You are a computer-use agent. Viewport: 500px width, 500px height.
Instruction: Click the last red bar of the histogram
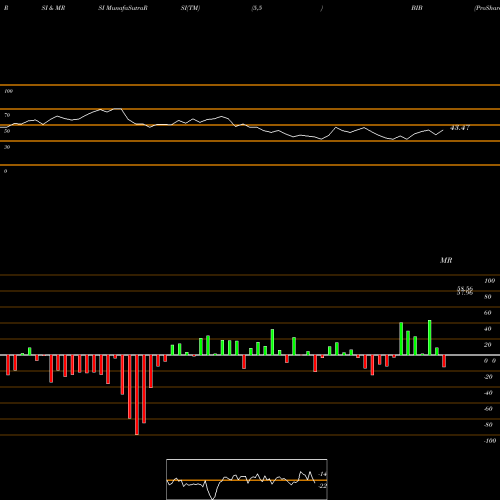pyautogui.click(x=444, y=361)
